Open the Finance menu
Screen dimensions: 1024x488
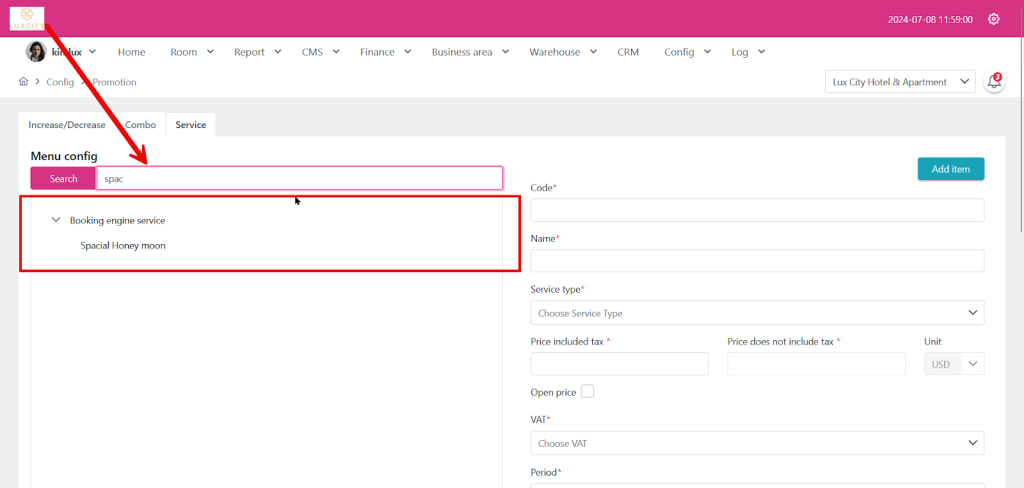384,52
